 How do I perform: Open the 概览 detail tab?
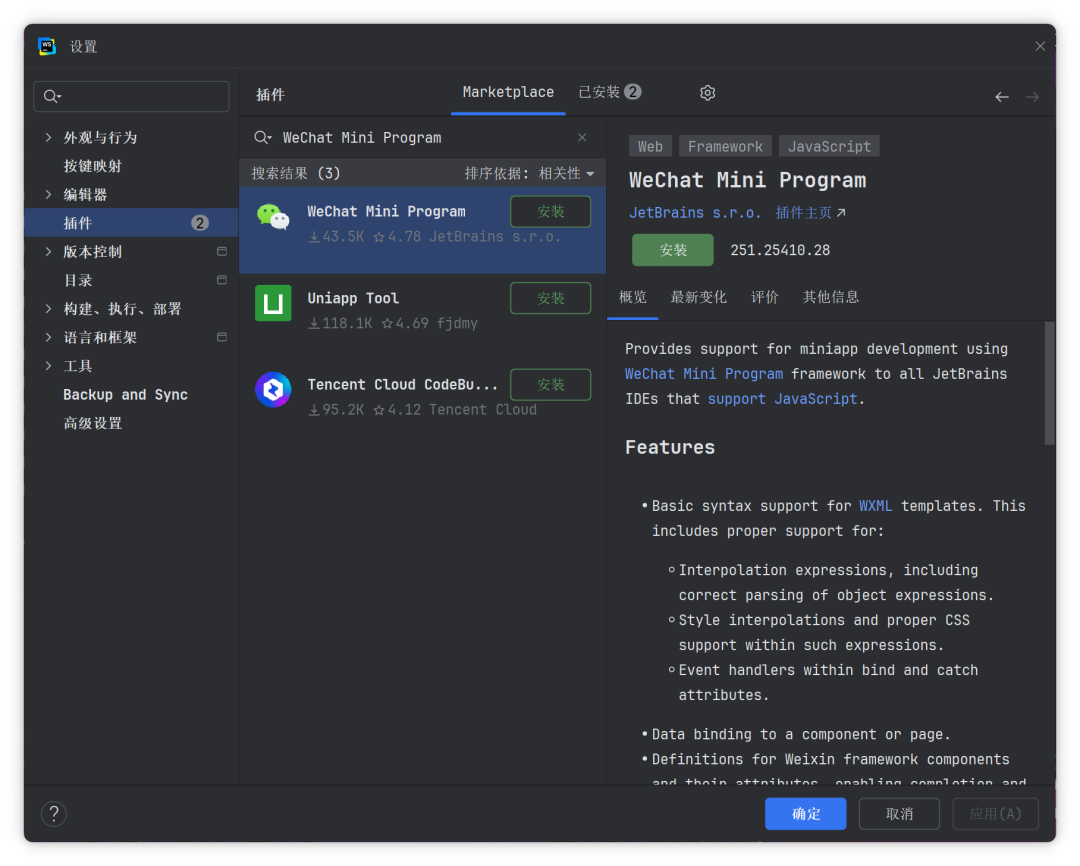click(632, 297)
